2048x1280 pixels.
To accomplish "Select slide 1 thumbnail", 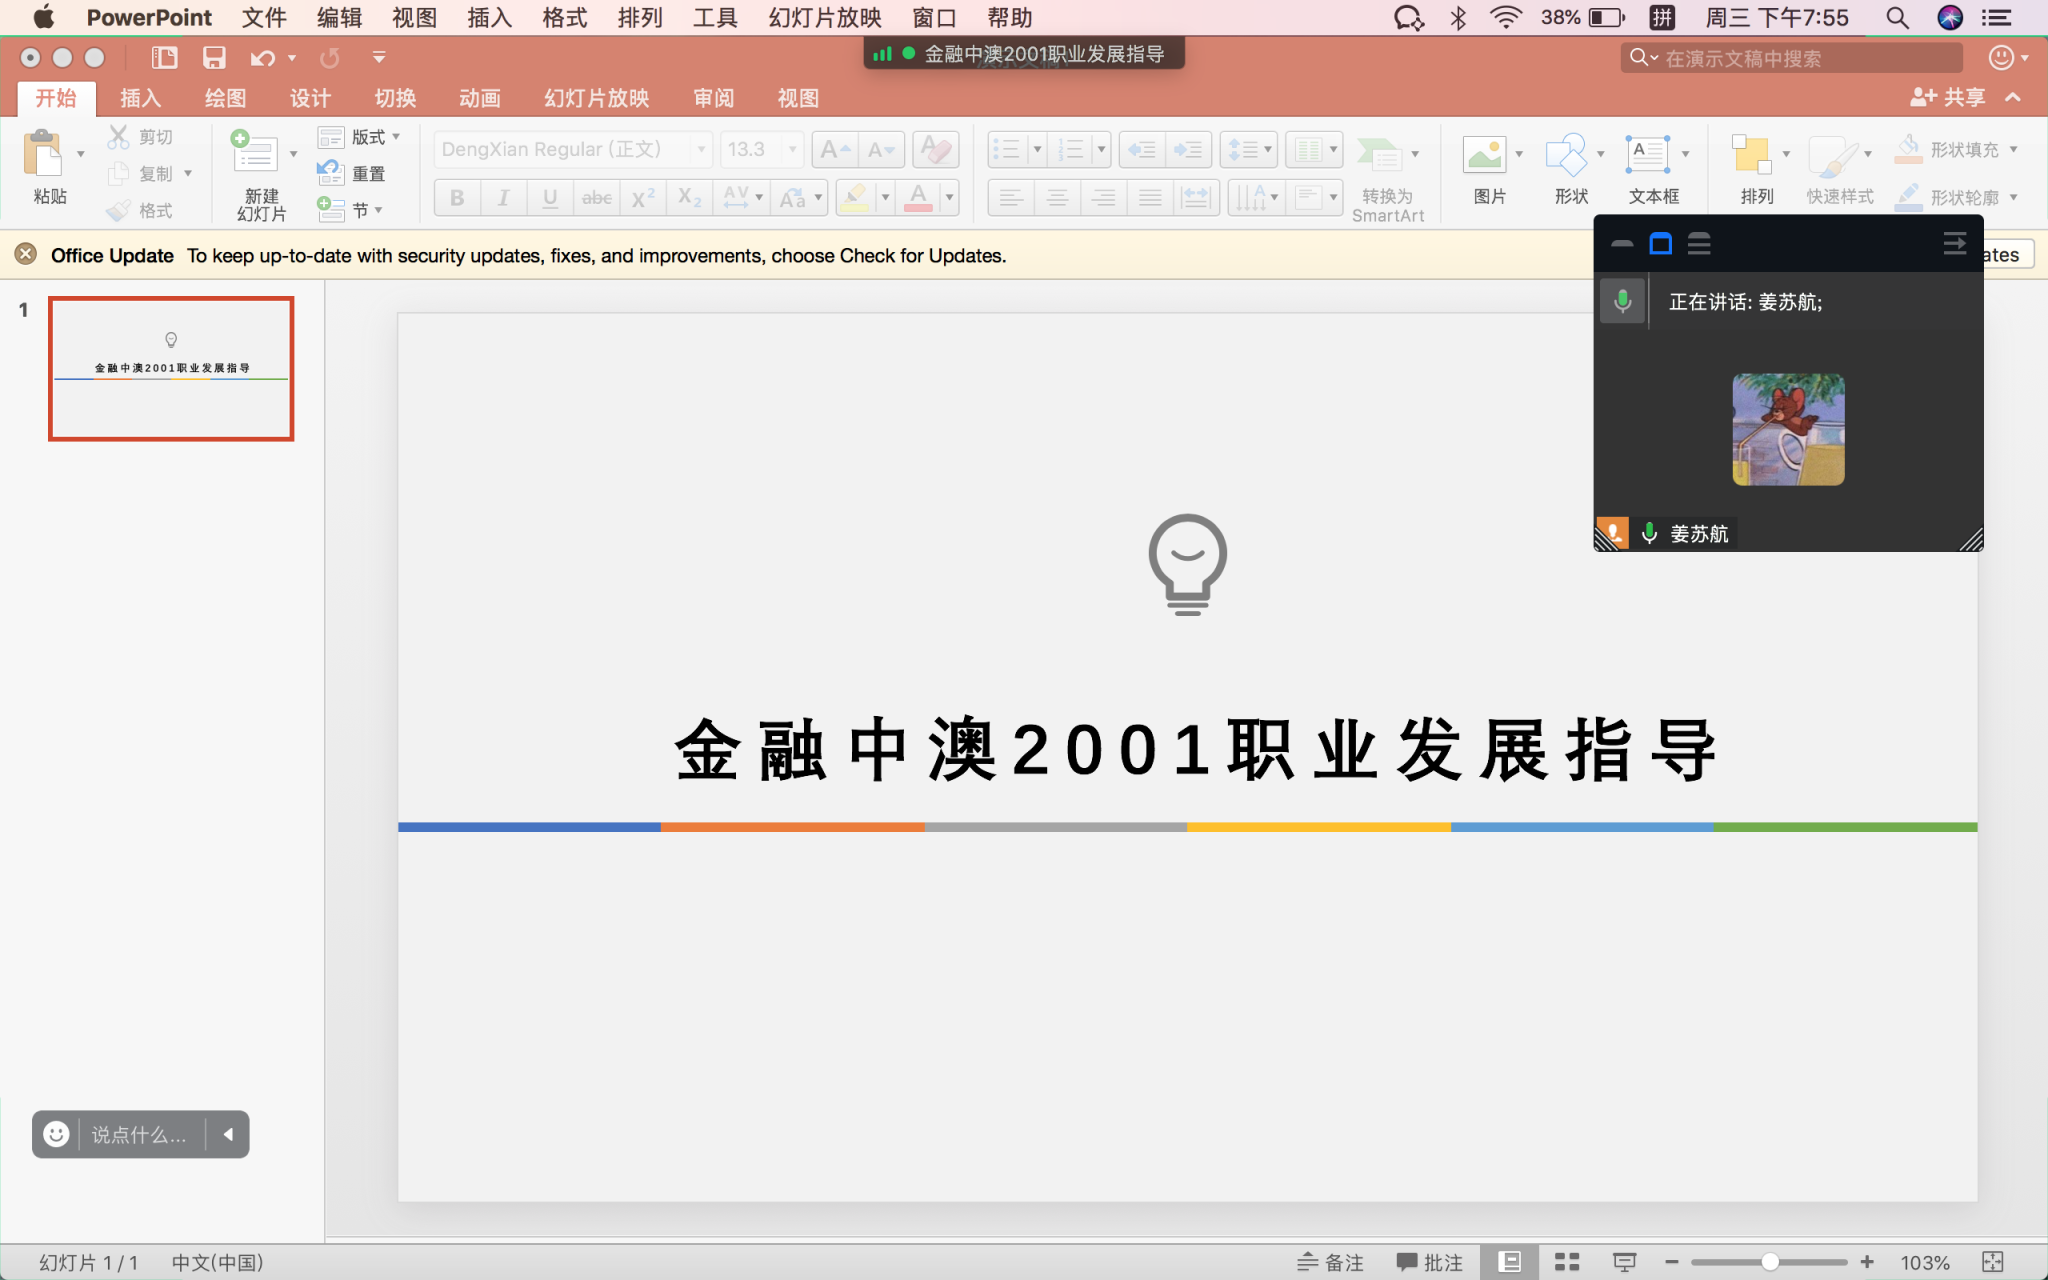I will [171, 368].
